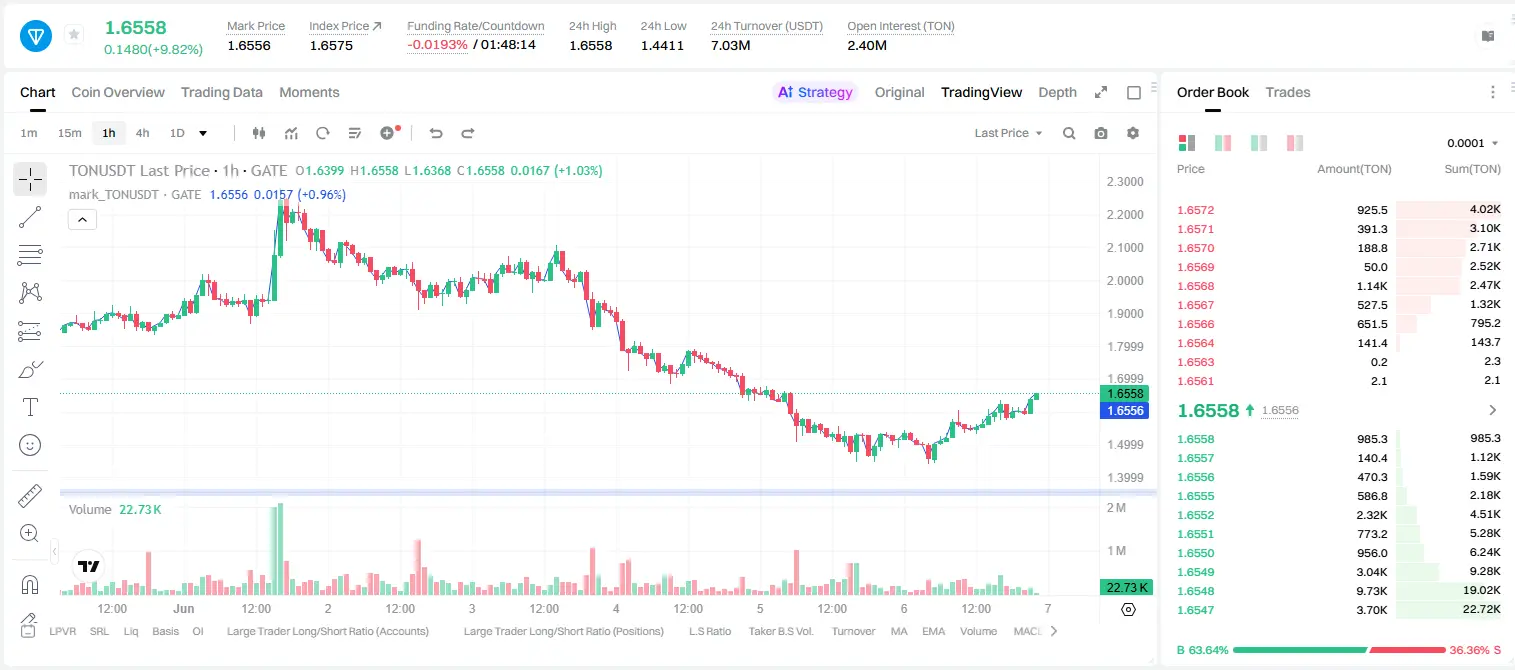Open the Last Price dropdown
Viewport: 1515px width, 670px height.
(1008, 133)
